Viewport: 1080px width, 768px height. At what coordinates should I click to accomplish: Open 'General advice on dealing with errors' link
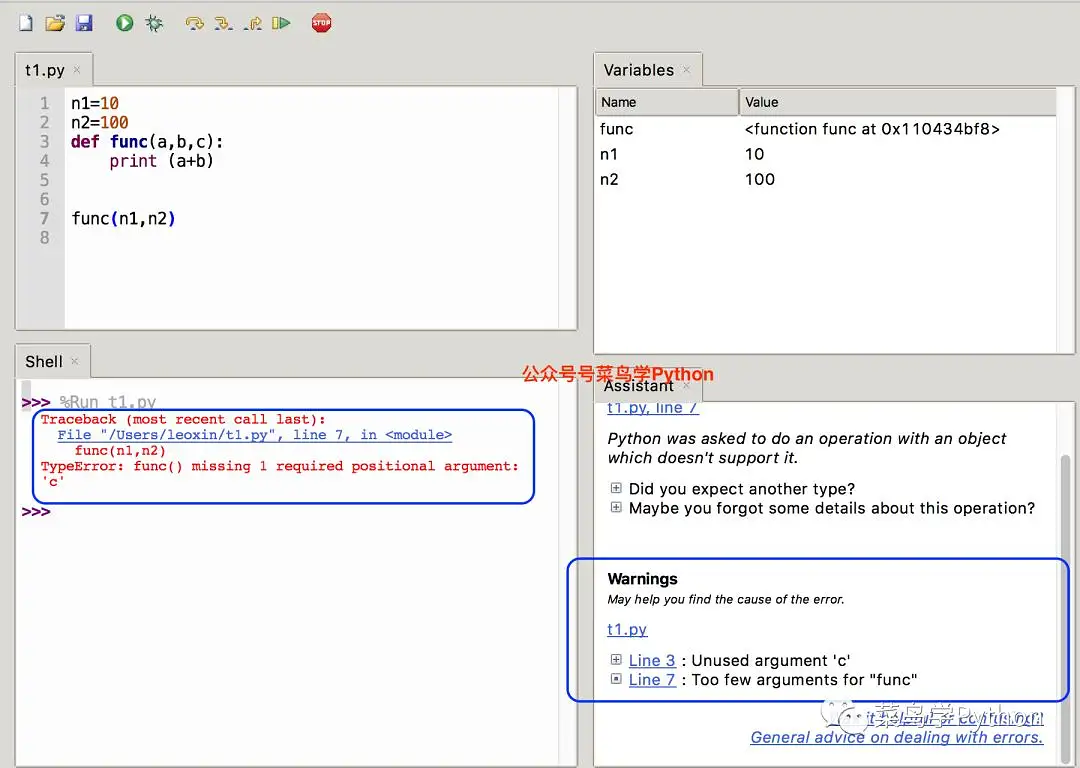tap(896, 737)
